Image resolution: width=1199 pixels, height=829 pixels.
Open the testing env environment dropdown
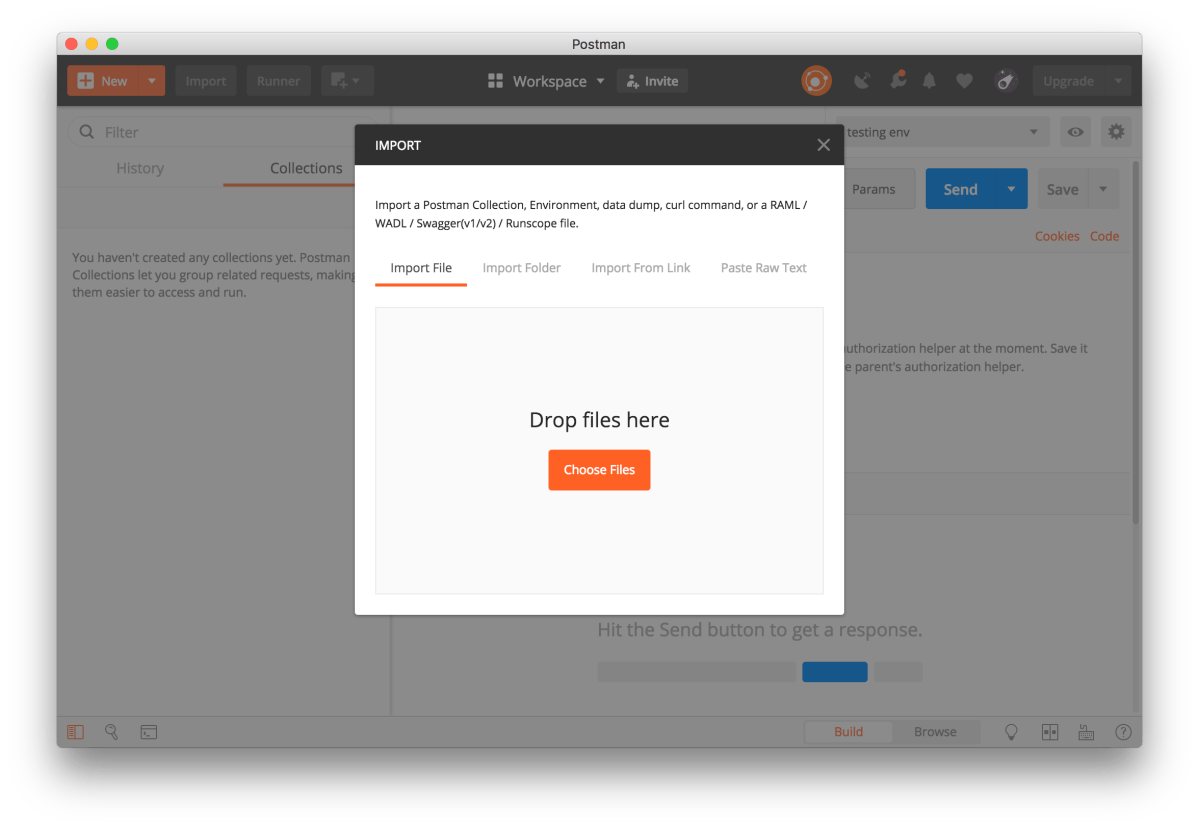click(942, 132)
